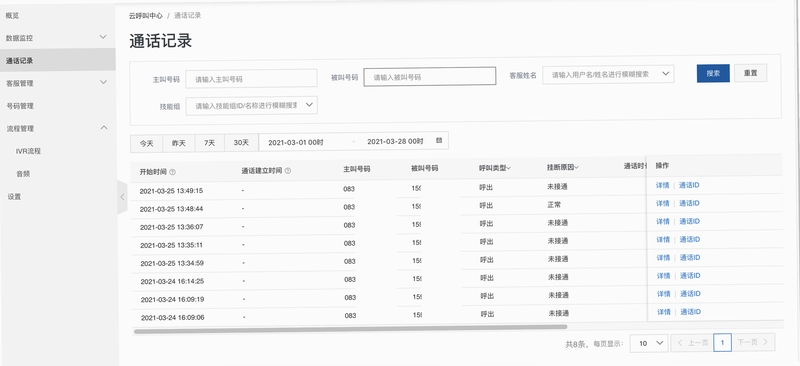Click 通话ID for the 16:09:19 call
800x366 pixels.
(690, 294)
